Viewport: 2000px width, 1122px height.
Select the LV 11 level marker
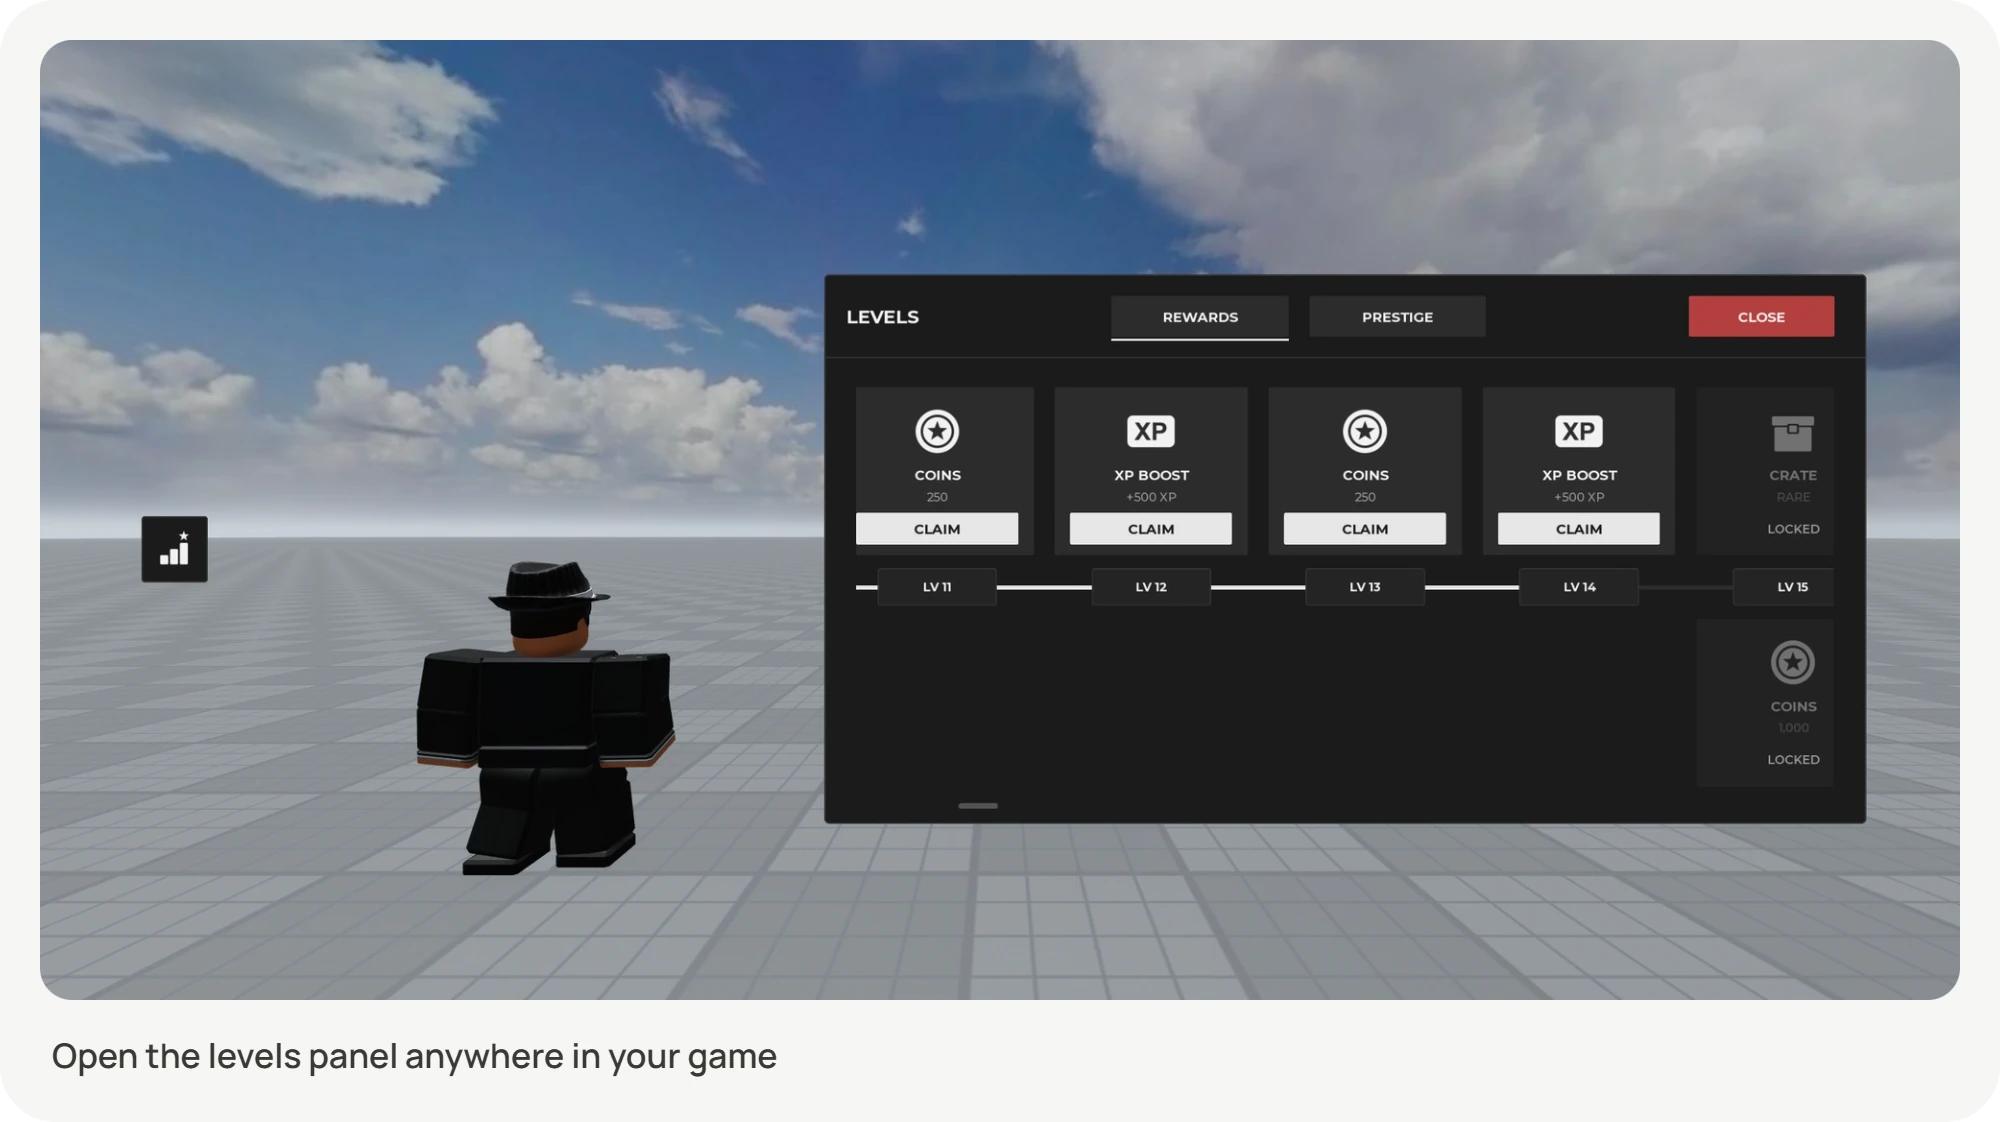point(937,587)
